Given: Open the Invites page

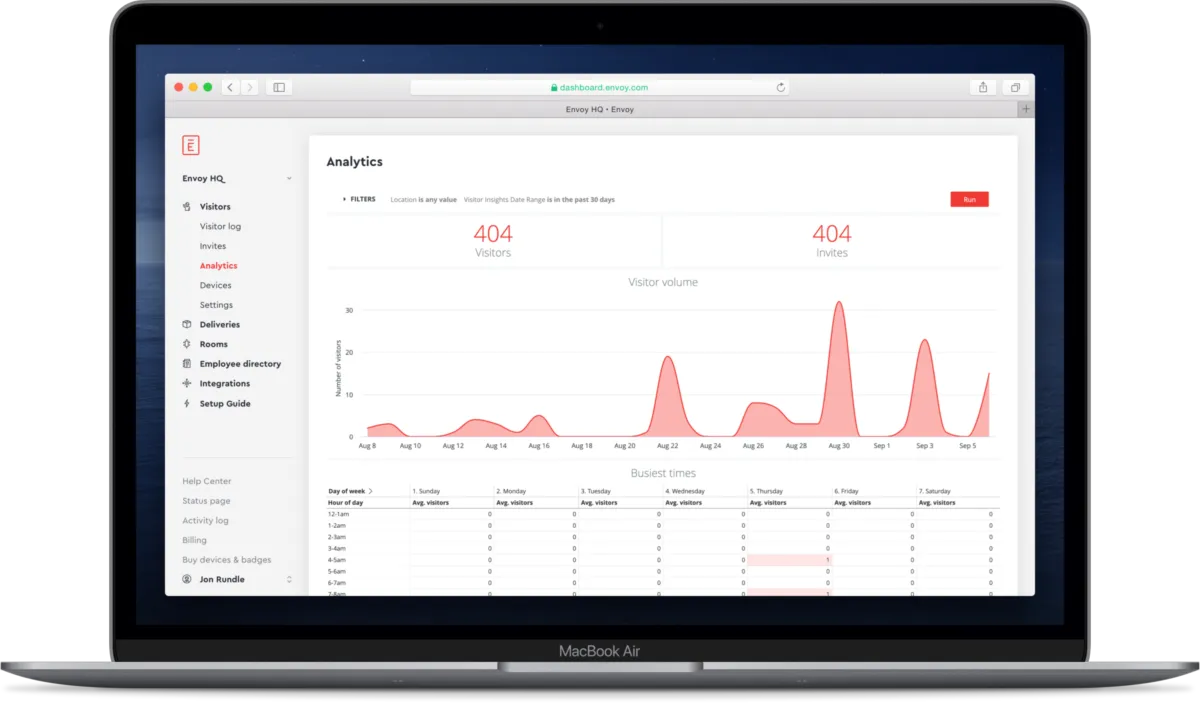Looking at the screenshot, I should pos(213,246).
